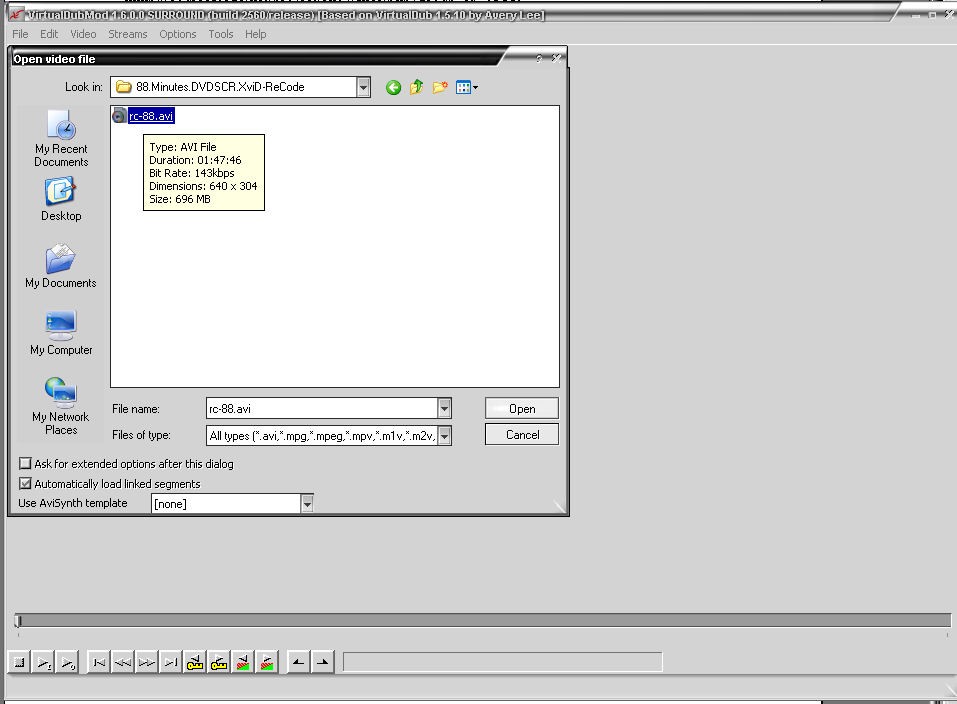957x704 pixels.
Task: Open the Options menu
Action: [178, 34]
